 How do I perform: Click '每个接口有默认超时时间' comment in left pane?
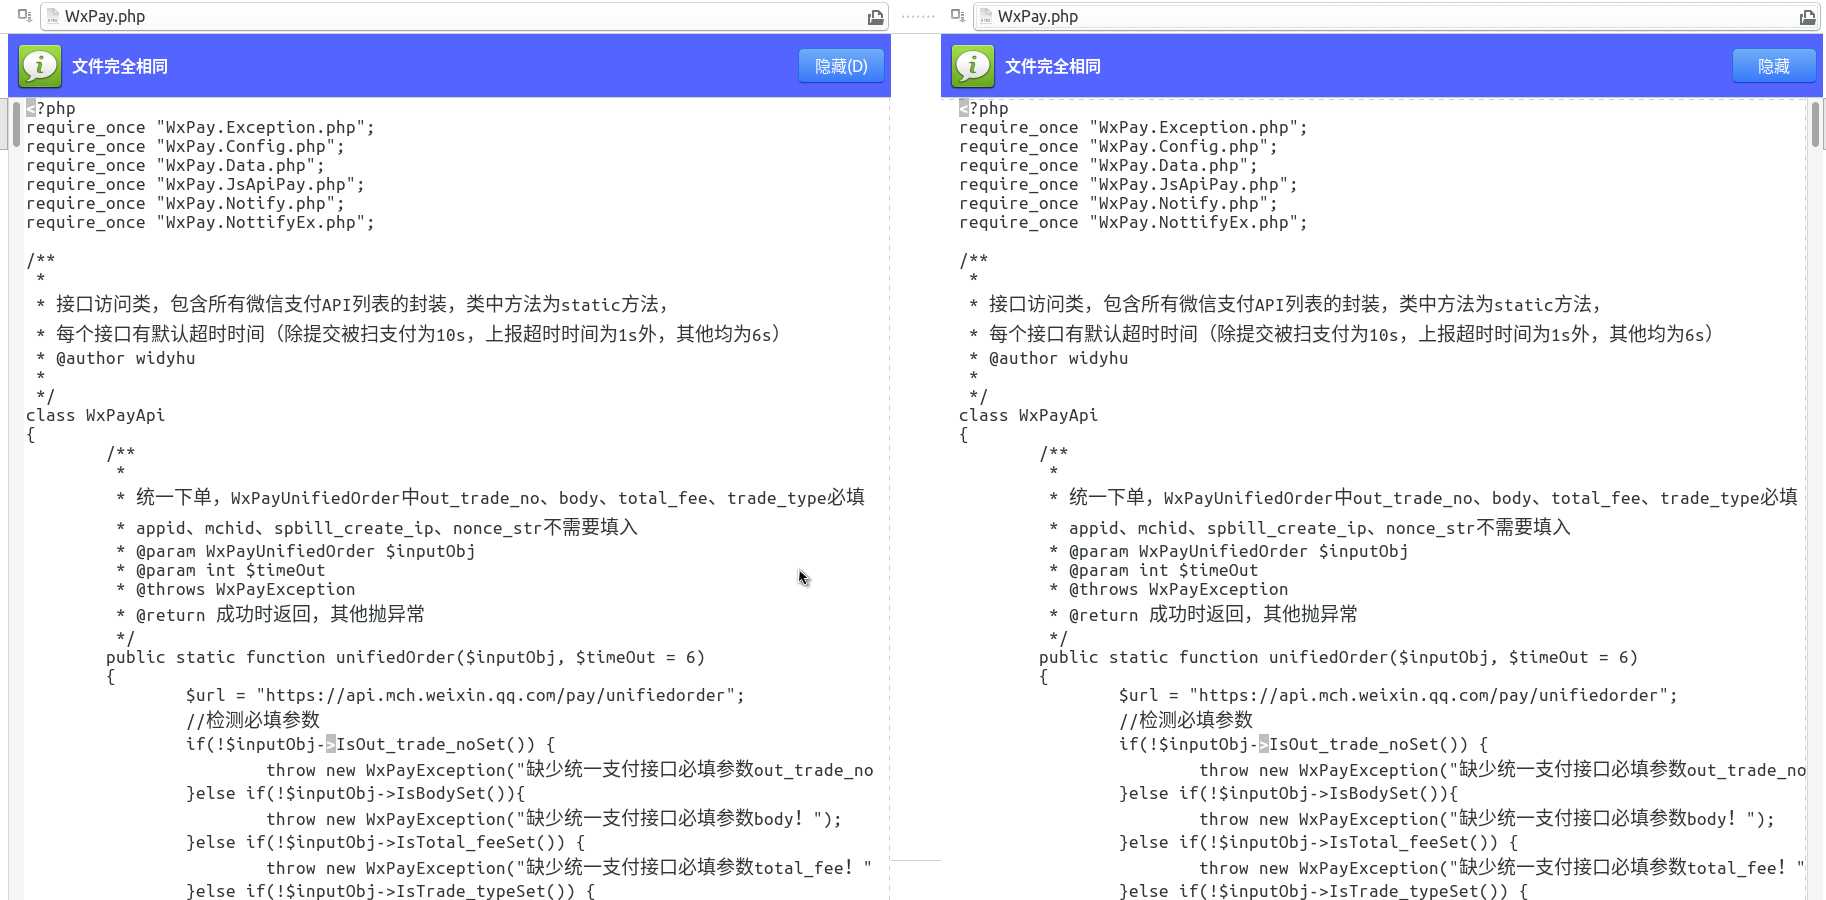coord(408,334)
